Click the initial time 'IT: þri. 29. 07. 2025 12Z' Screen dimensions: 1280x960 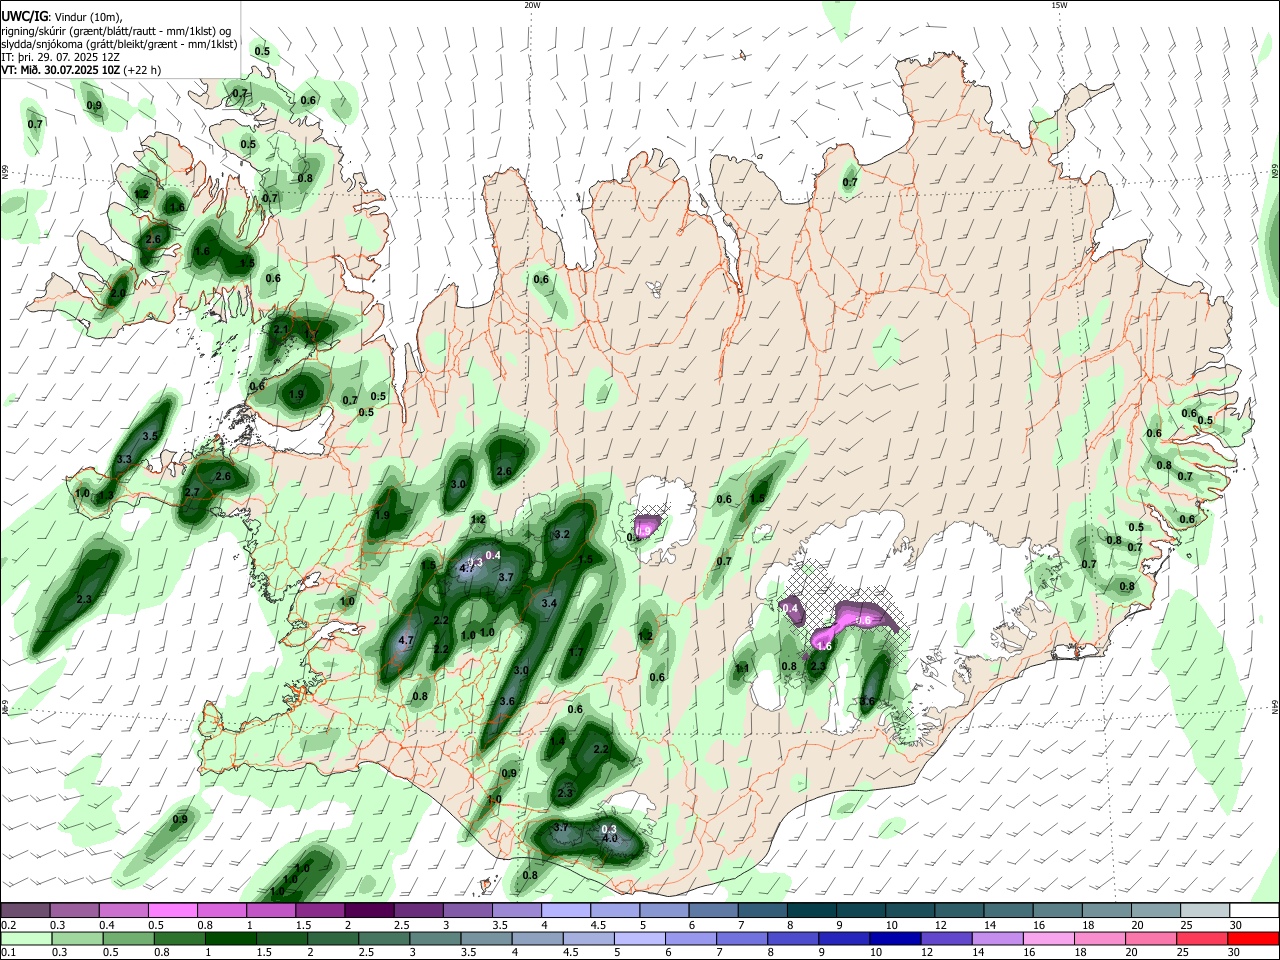(x=63, y=57)
